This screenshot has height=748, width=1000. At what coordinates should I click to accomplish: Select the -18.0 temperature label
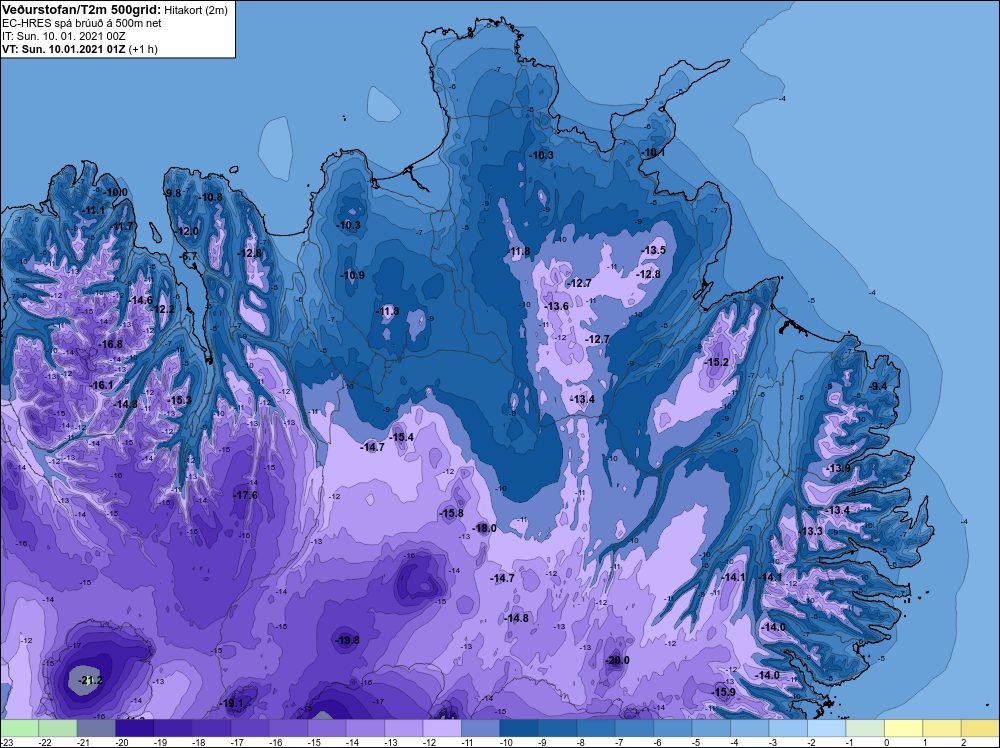(x=484, y=528)
